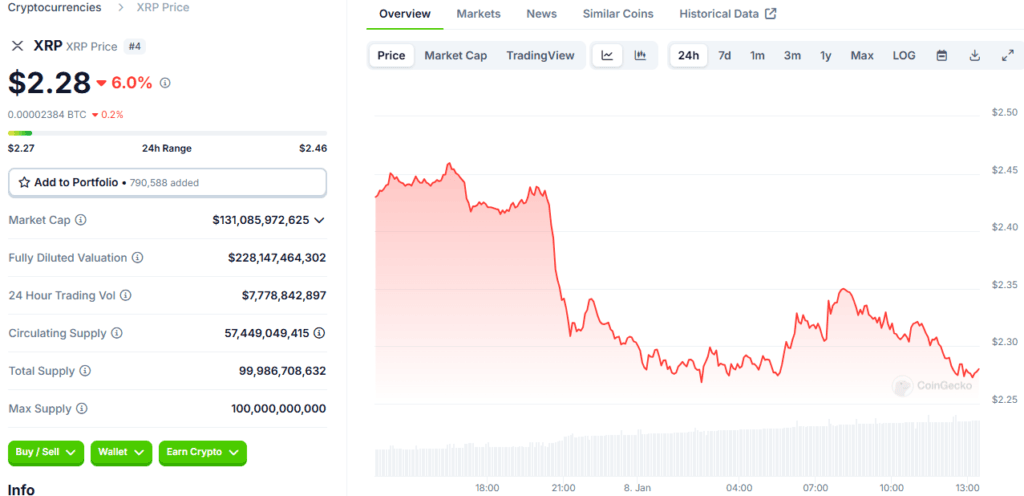Open the Similar Coins tab

(618, 14)
